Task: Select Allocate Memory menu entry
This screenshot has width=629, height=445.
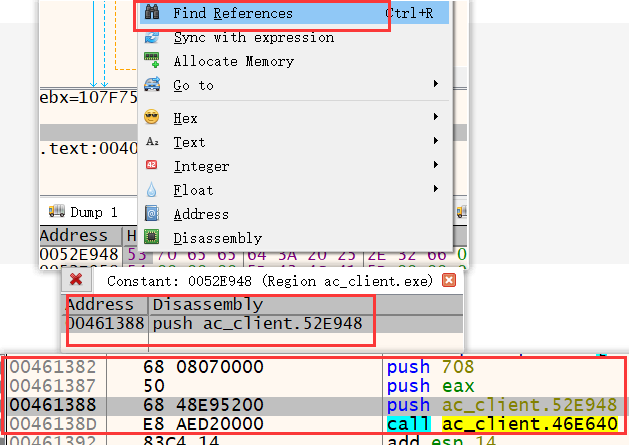Action: [233, 61]
